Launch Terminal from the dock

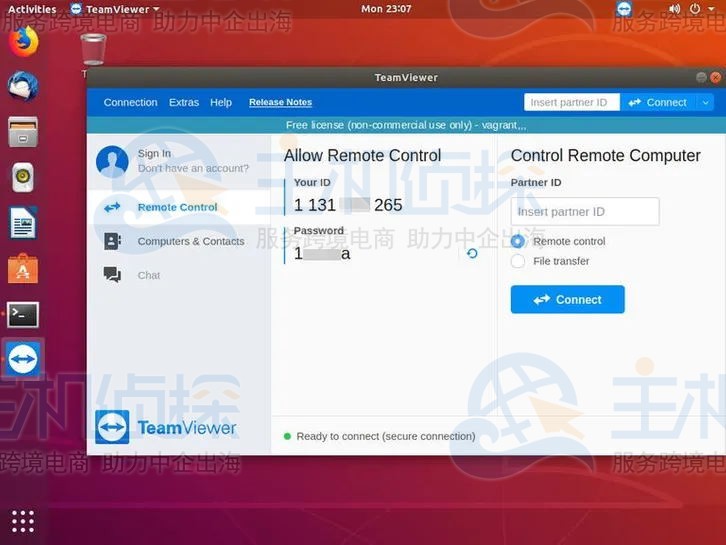click(23, 314)
